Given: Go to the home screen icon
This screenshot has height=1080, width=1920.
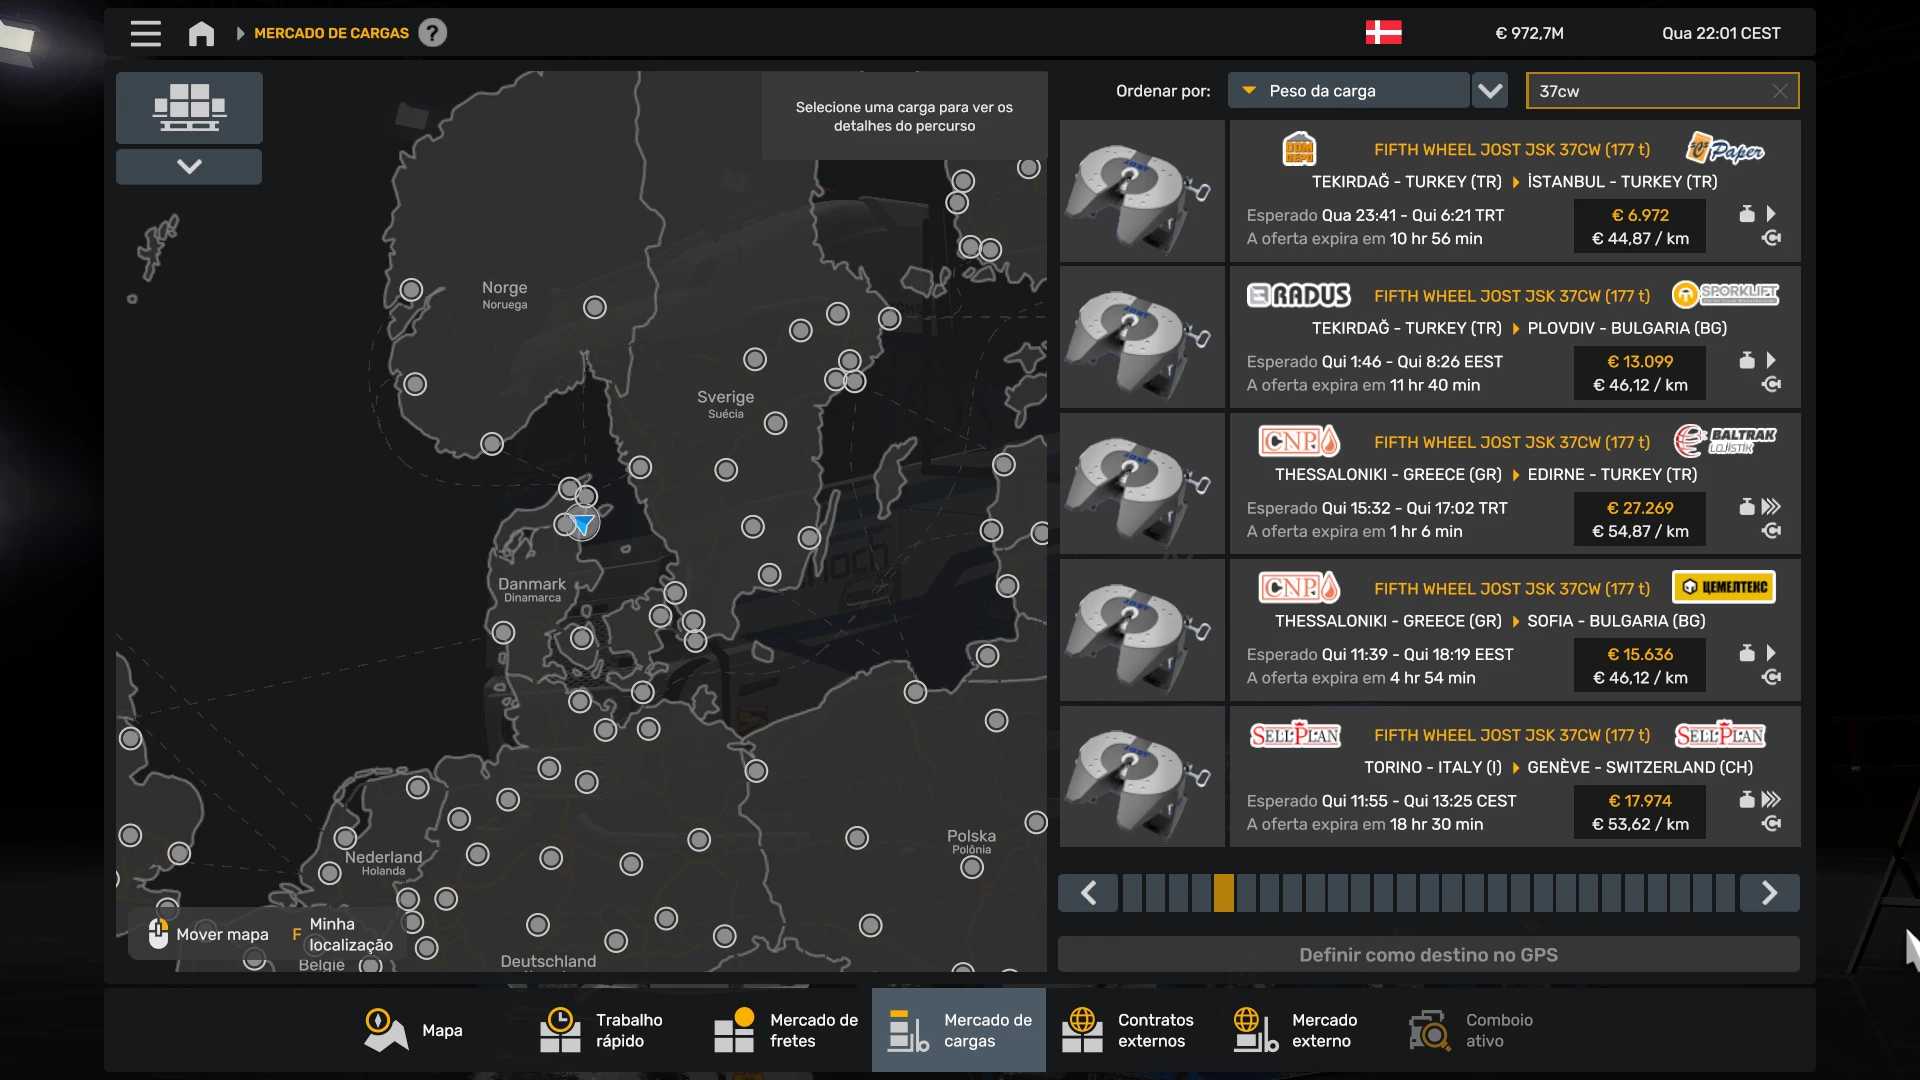Looking at the screenshot, I should (201, 33).
